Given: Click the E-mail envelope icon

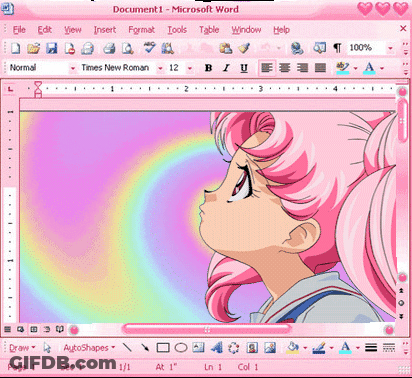Looking at the screenshot, I should (x=87, y=48).
